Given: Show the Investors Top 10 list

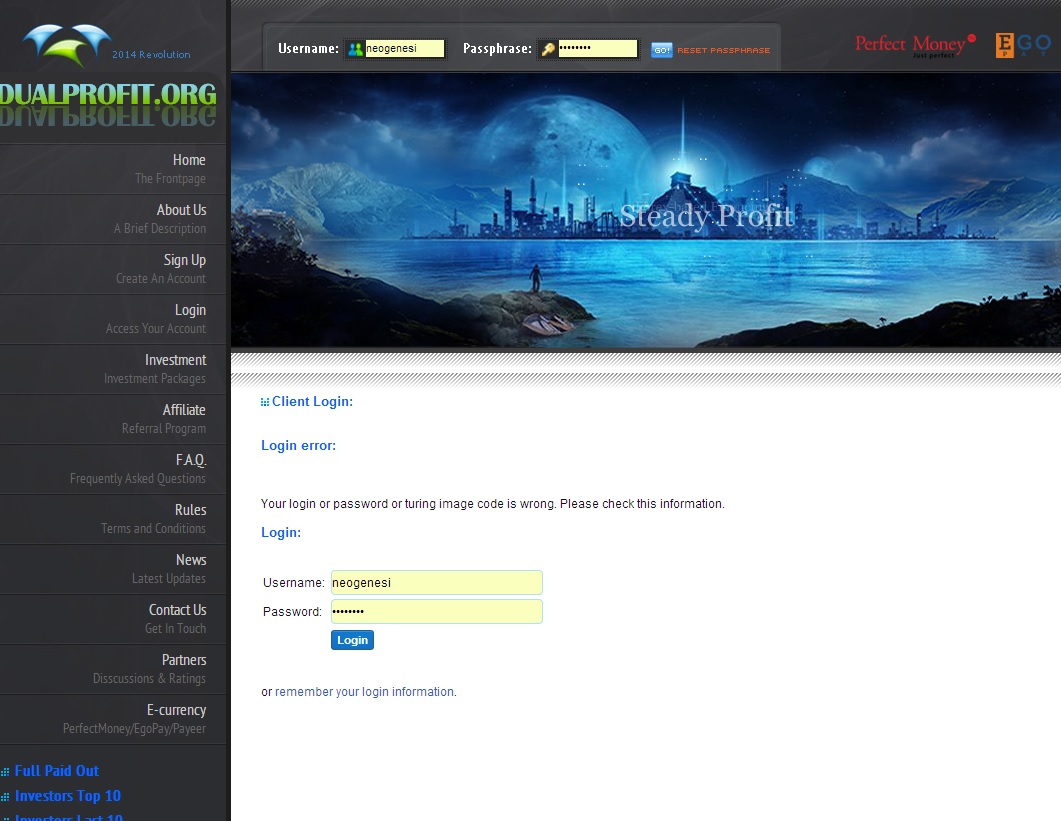Looking at the screenshot, I should [x=67, y=796].
